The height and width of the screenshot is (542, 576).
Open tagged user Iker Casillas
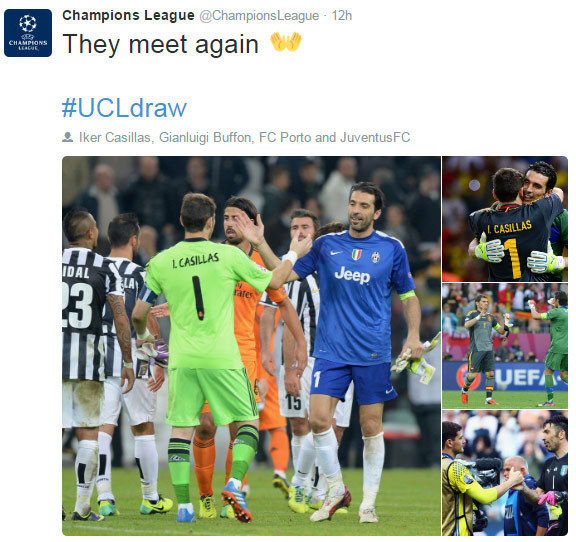[x=115, y=137]
